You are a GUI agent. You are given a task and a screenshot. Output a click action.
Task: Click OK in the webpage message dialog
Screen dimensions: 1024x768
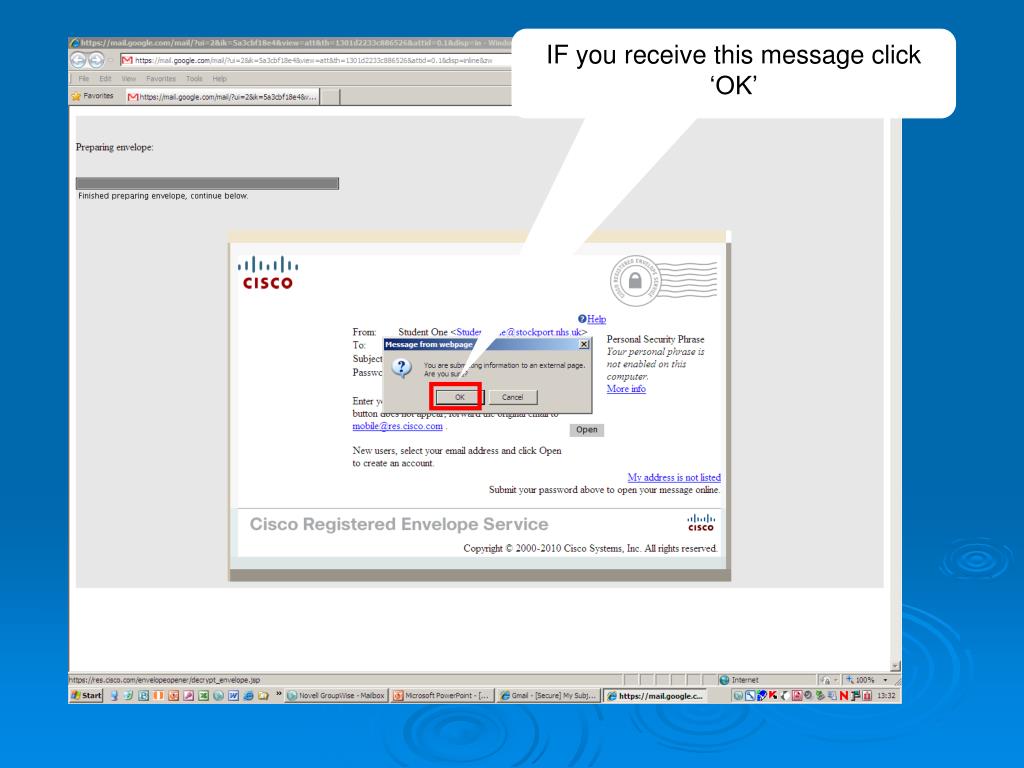click(x=460, y=397)
